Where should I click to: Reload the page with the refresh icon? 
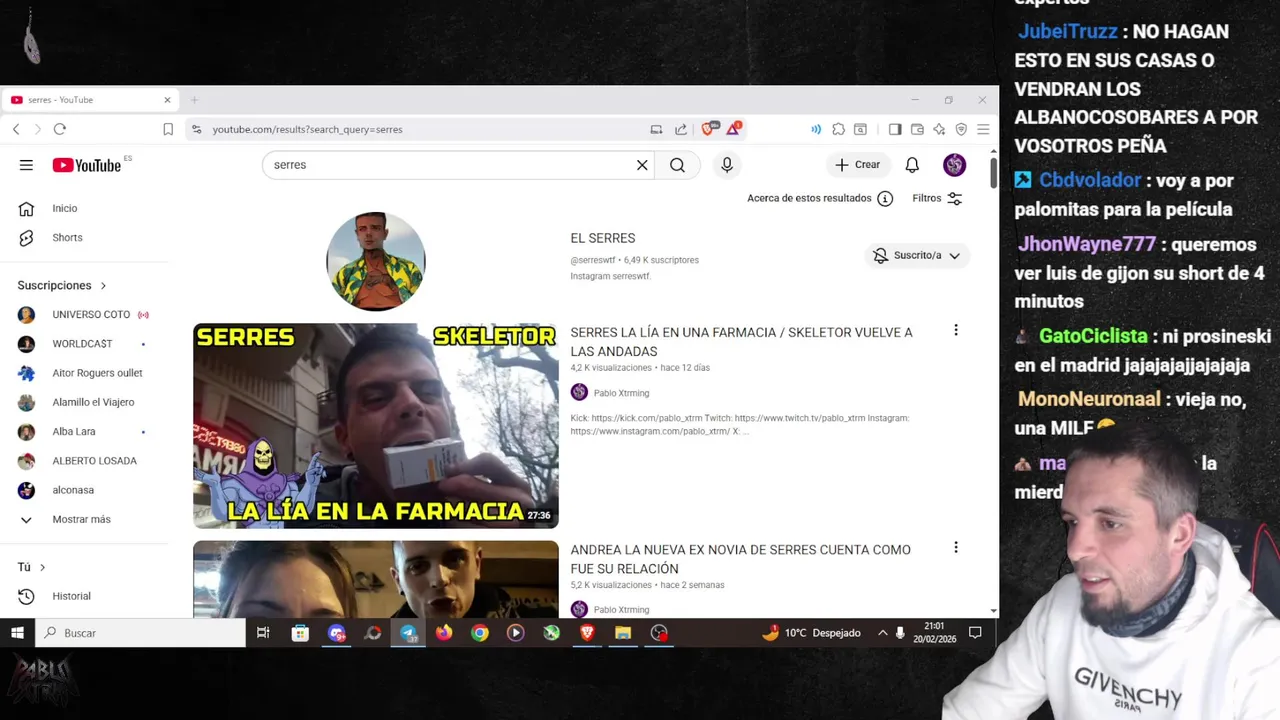pyautogui.click(x=60, y=129)
